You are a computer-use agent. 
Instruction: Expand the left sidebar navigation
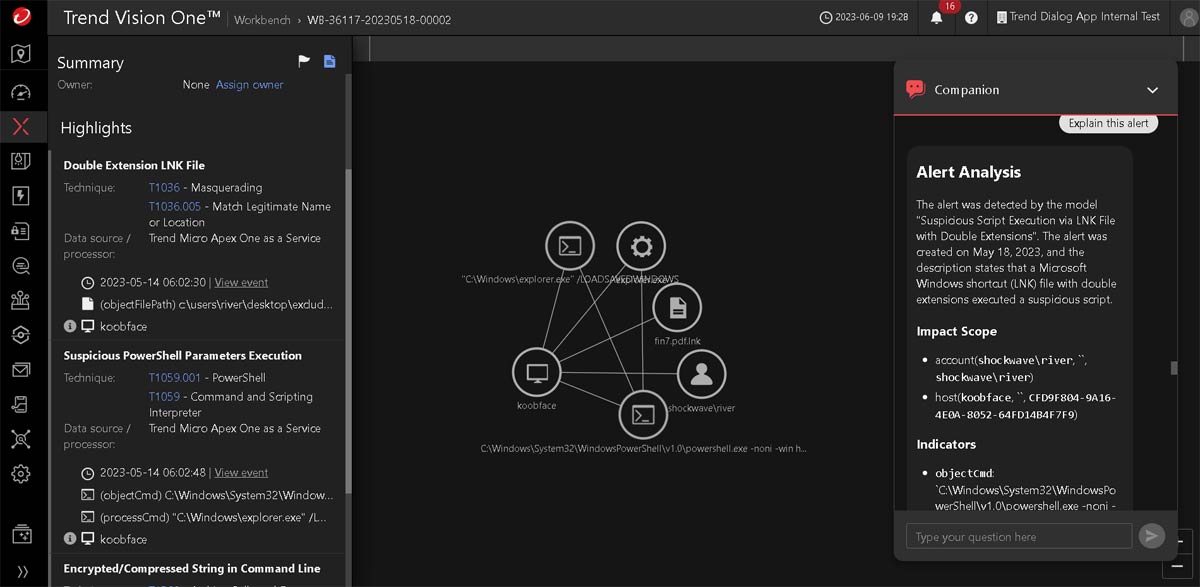(21, 571)
